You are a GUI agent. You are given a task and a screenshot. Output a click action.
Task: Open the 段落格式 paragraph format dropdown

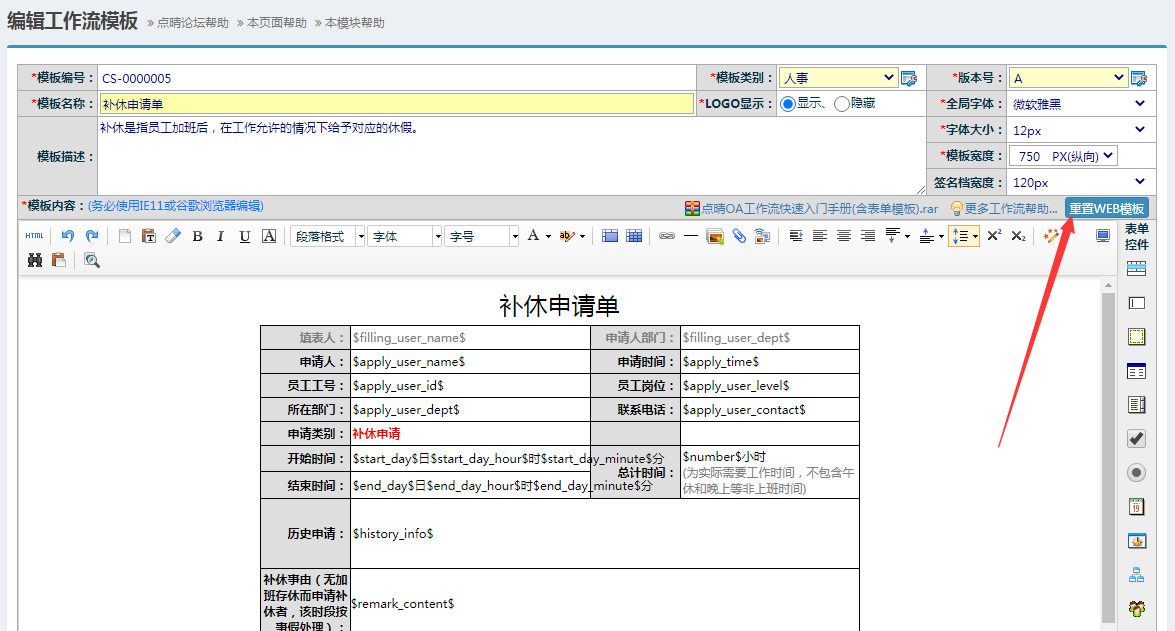point(327,236)
